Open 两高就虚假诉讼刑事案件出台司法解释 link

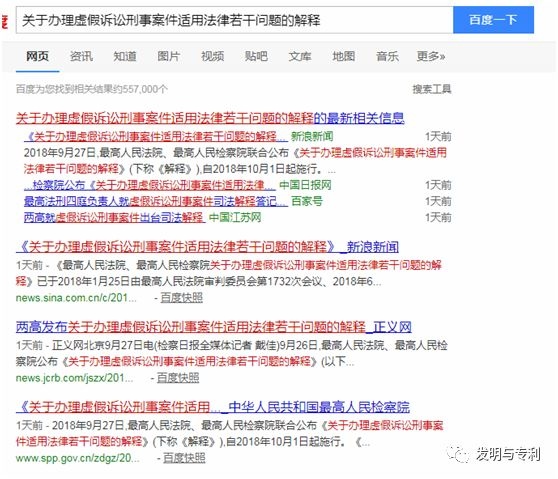click(115, 217)
